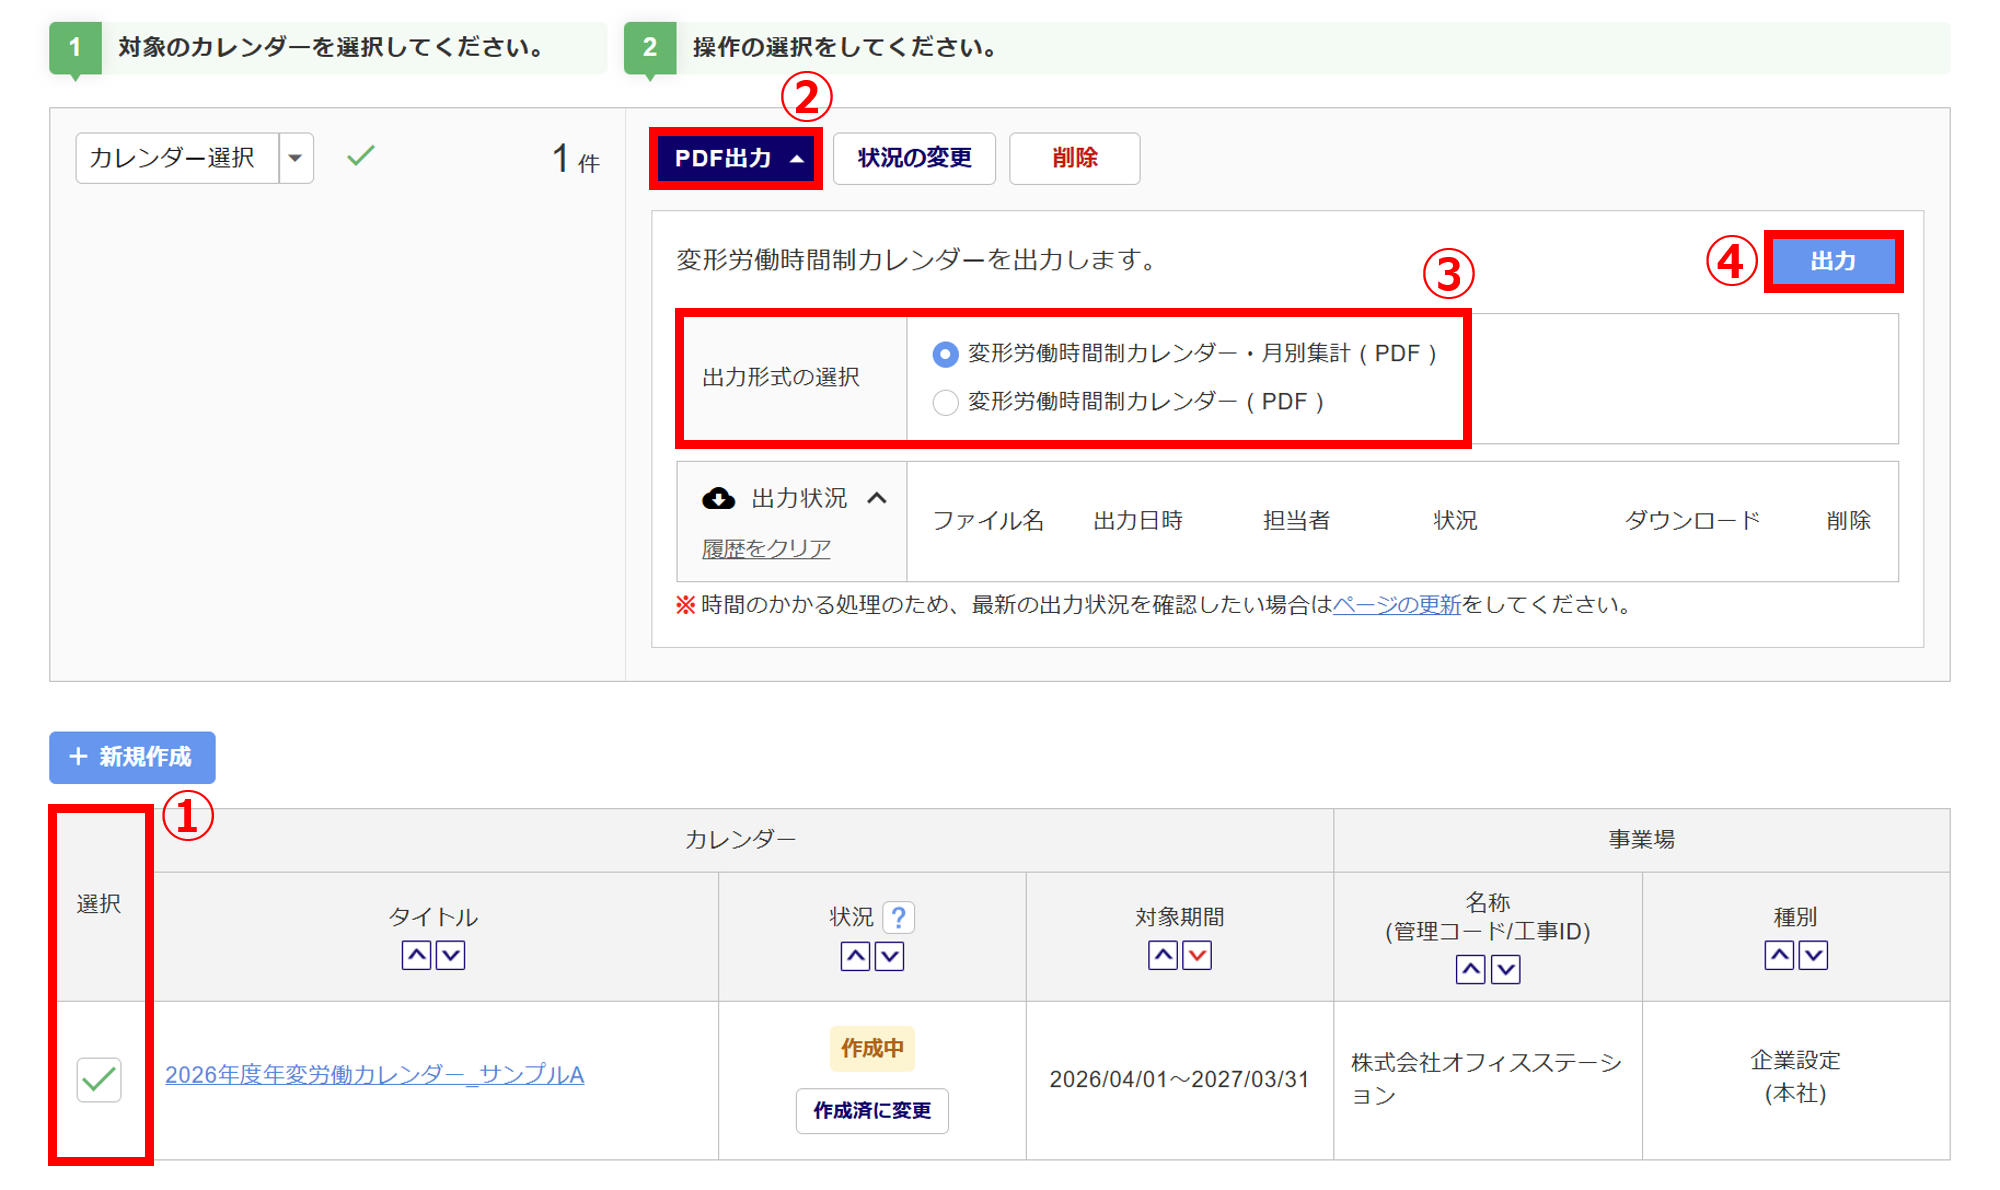
Task: Sort 種別 column descending arrow
Action: pyautogui.click(x=1813, y=955)
